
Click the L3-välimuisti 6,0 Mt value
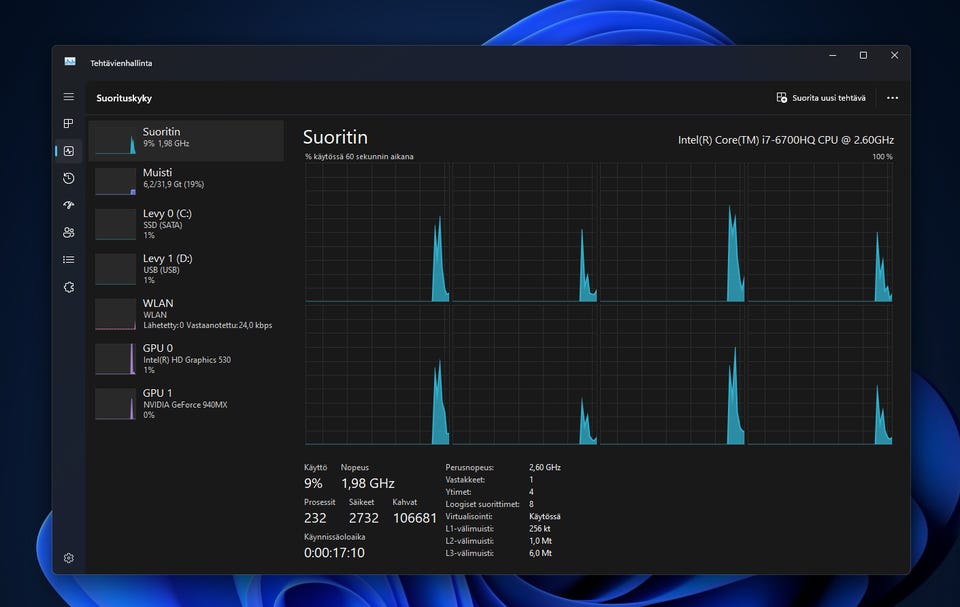[x=541, y=553]
